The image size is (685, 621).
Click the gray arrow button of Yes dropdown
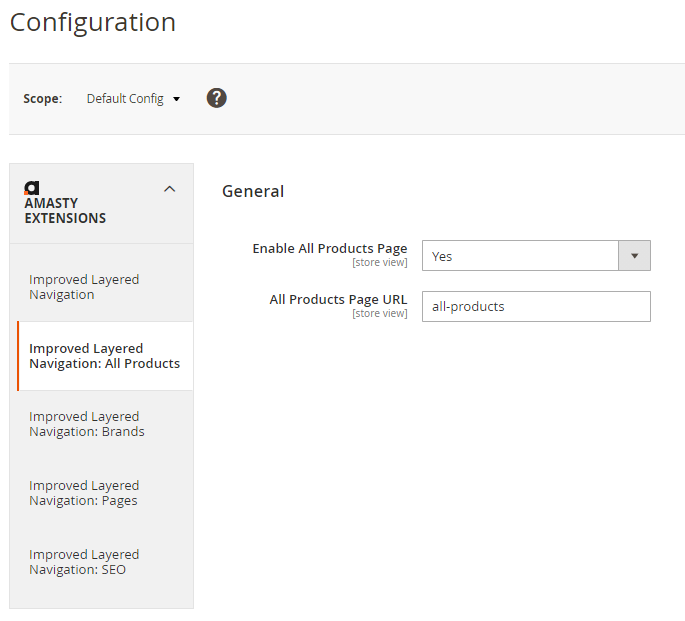[634, 256]
